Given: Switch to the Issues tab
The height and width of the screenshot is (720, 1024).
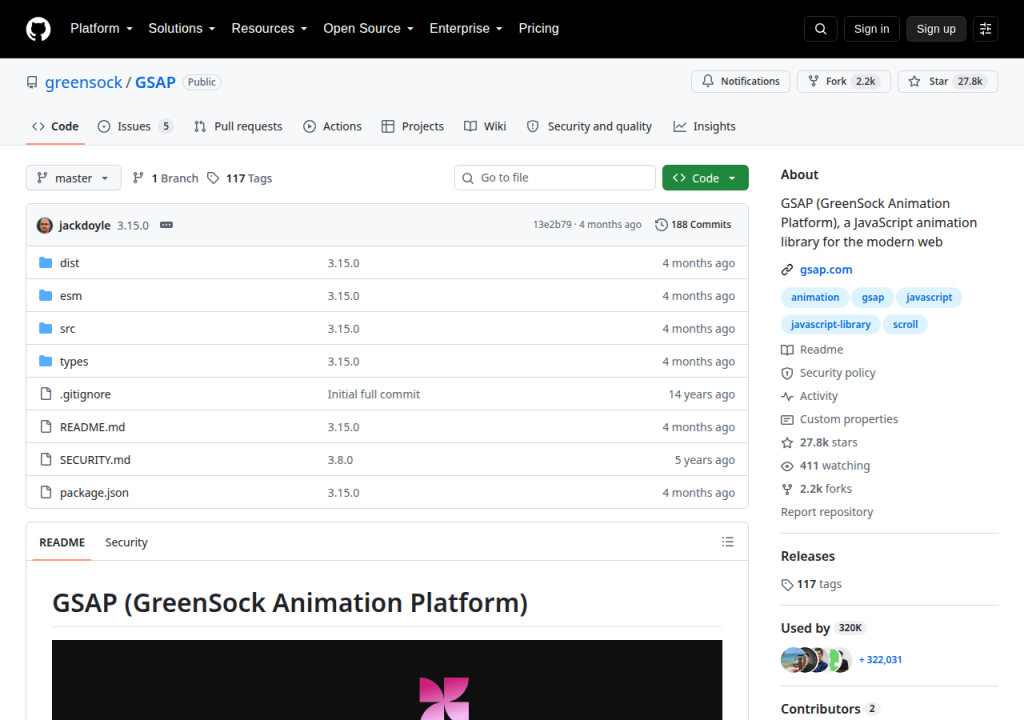Looking at the screenshot, I should [x=135, y=126].
